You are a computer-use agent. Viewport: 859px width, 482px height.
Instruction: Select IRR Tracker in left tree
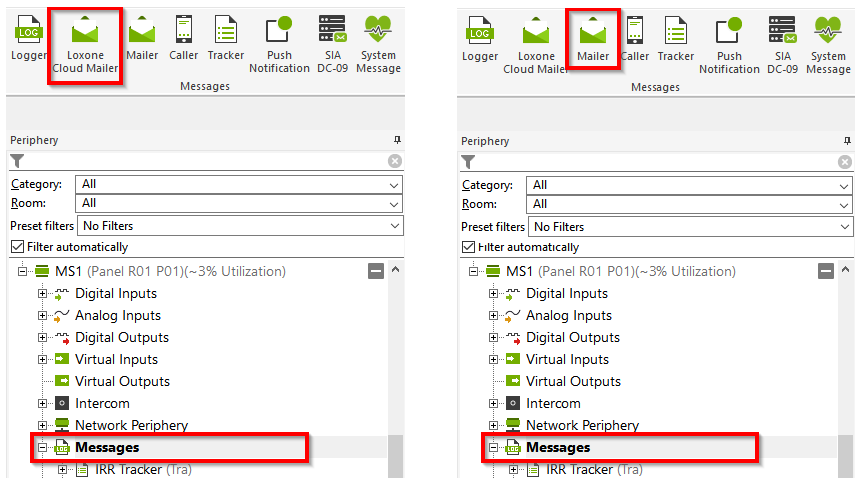(143, 469)
